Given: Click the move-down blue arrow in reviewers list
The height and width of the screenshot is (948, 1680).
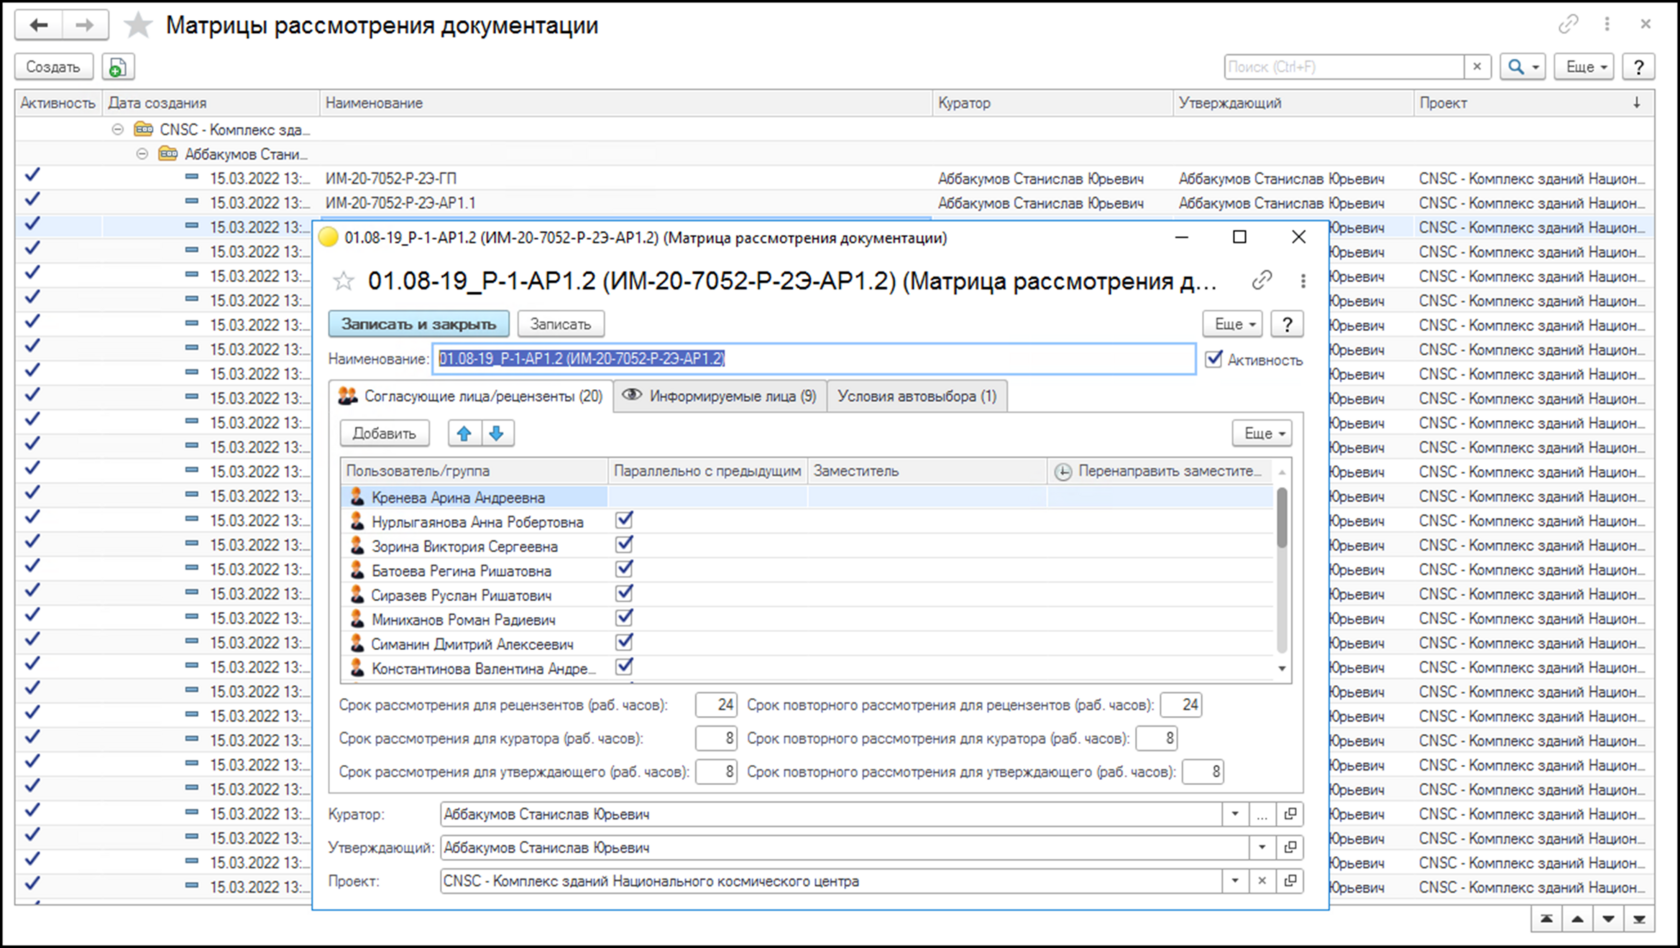Looking at the screenshot, I should click(x=496, y=433).
